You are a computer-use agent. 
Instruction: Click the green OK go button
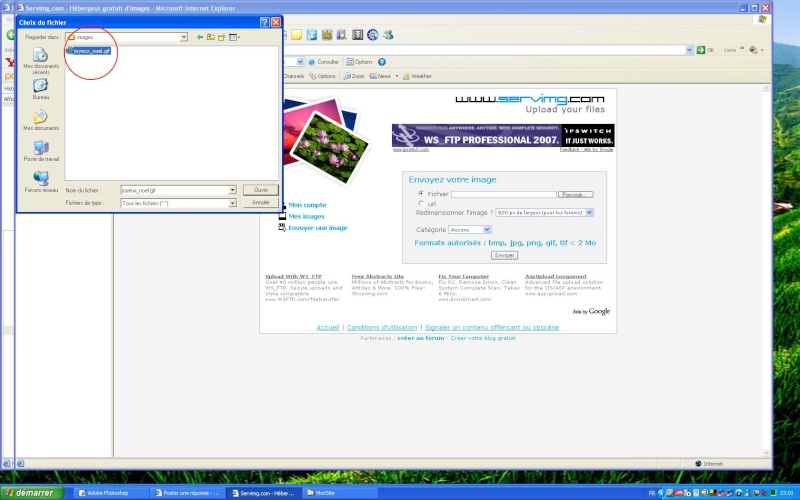(706, 49)
